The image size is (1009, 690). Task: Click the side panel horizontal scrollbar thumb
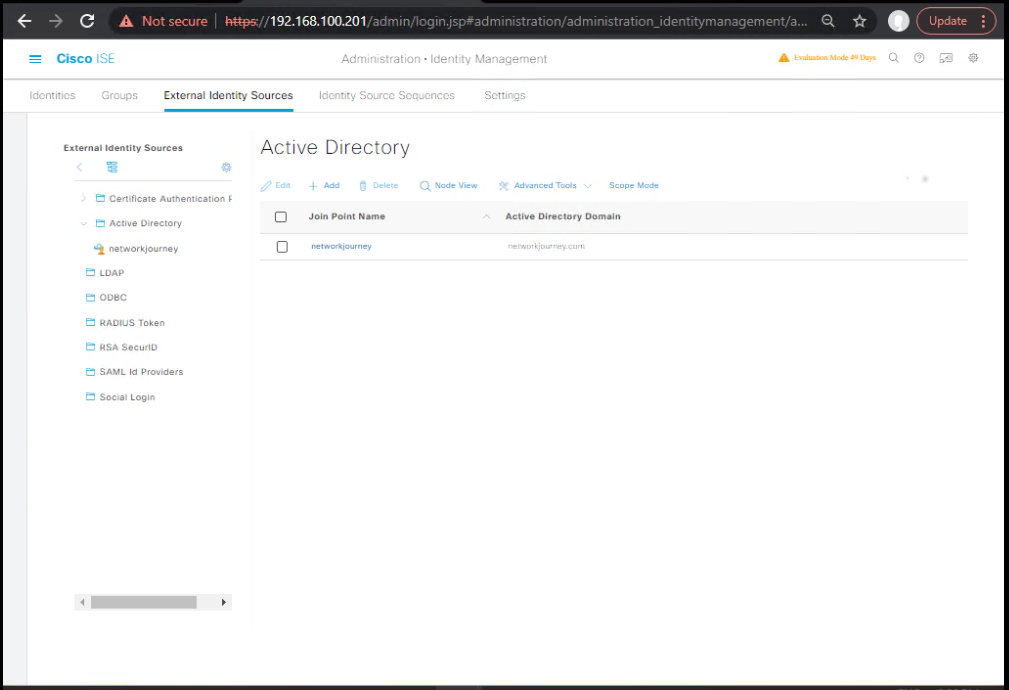143,602
